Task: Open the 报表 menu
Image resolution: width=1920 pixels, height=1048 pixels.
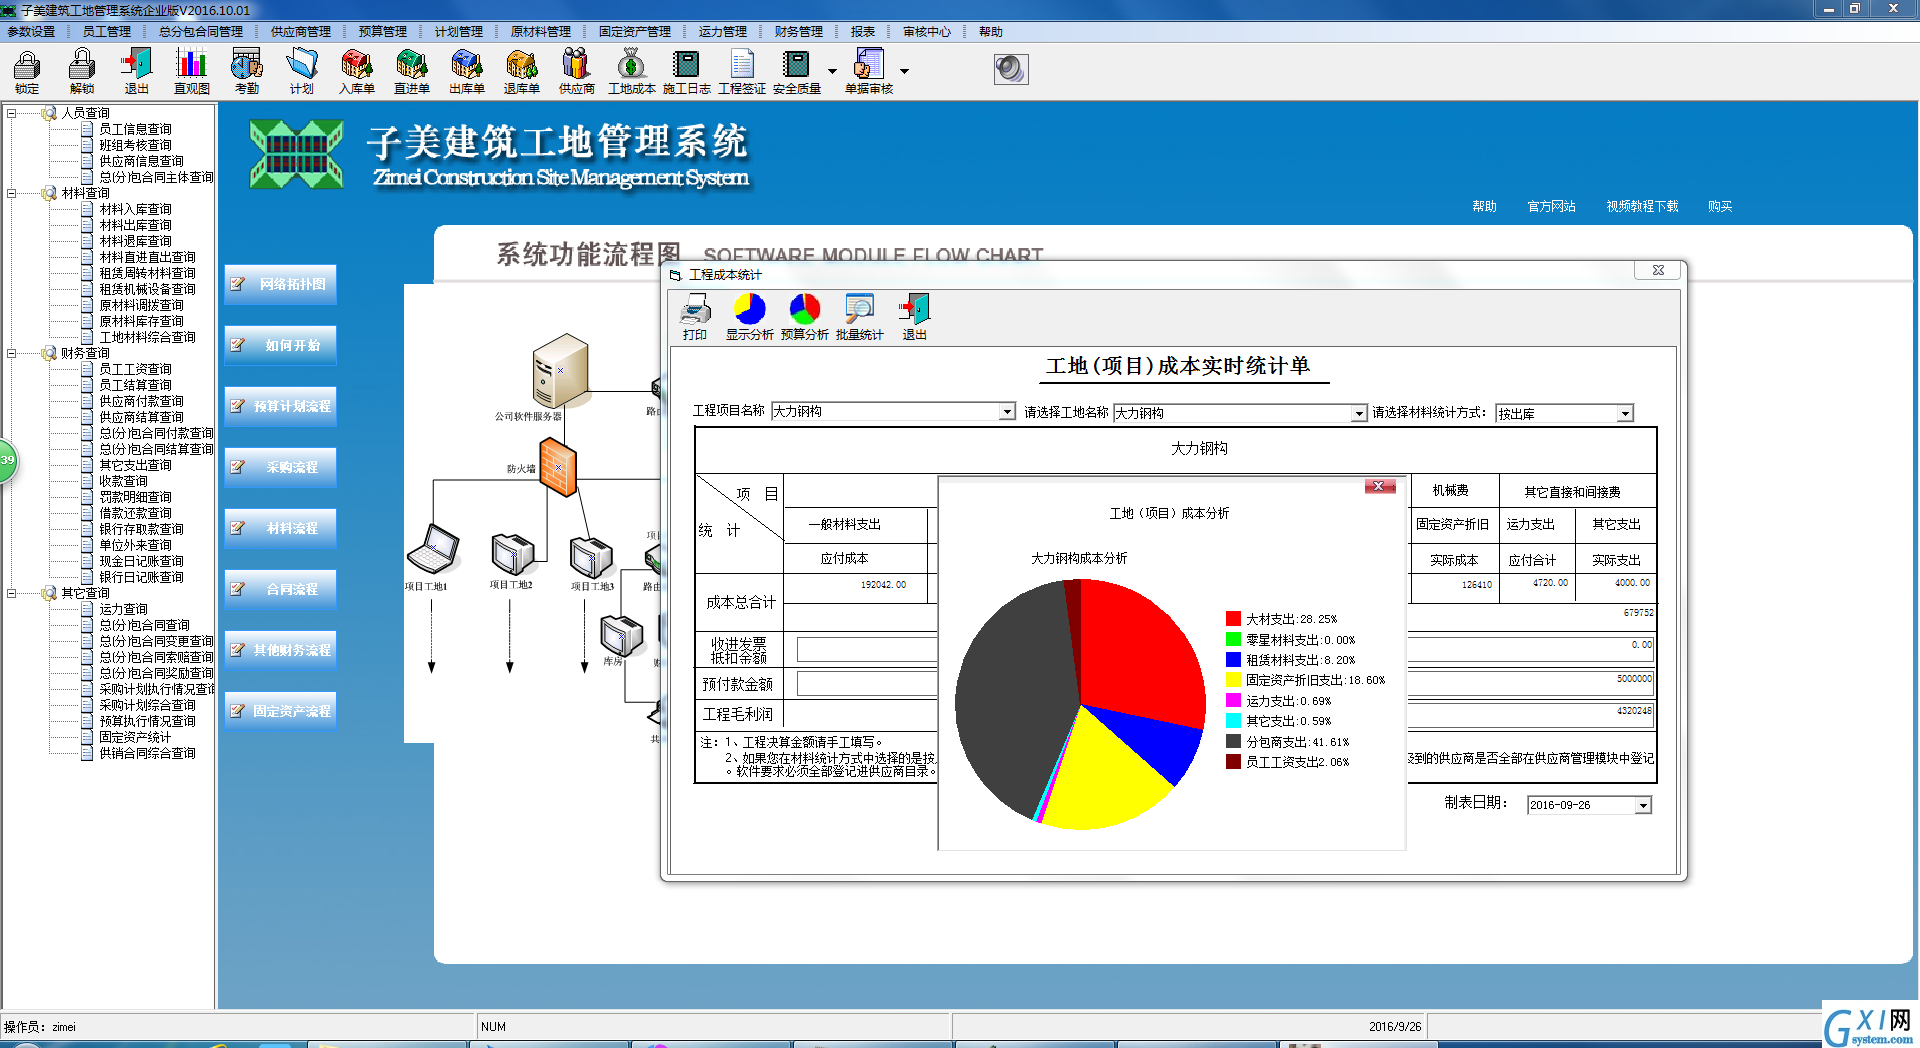Action: click(863, 32)
